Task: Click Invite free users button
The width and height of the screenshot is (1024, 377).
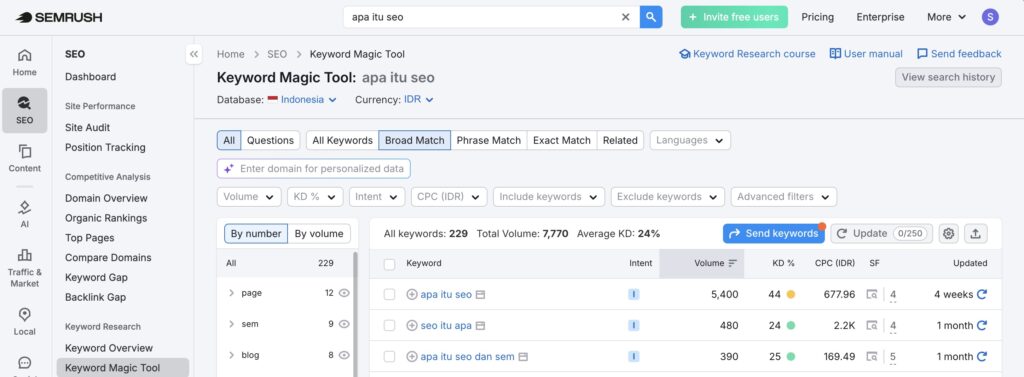Action: pyautogui.click(x=734, y=17)
